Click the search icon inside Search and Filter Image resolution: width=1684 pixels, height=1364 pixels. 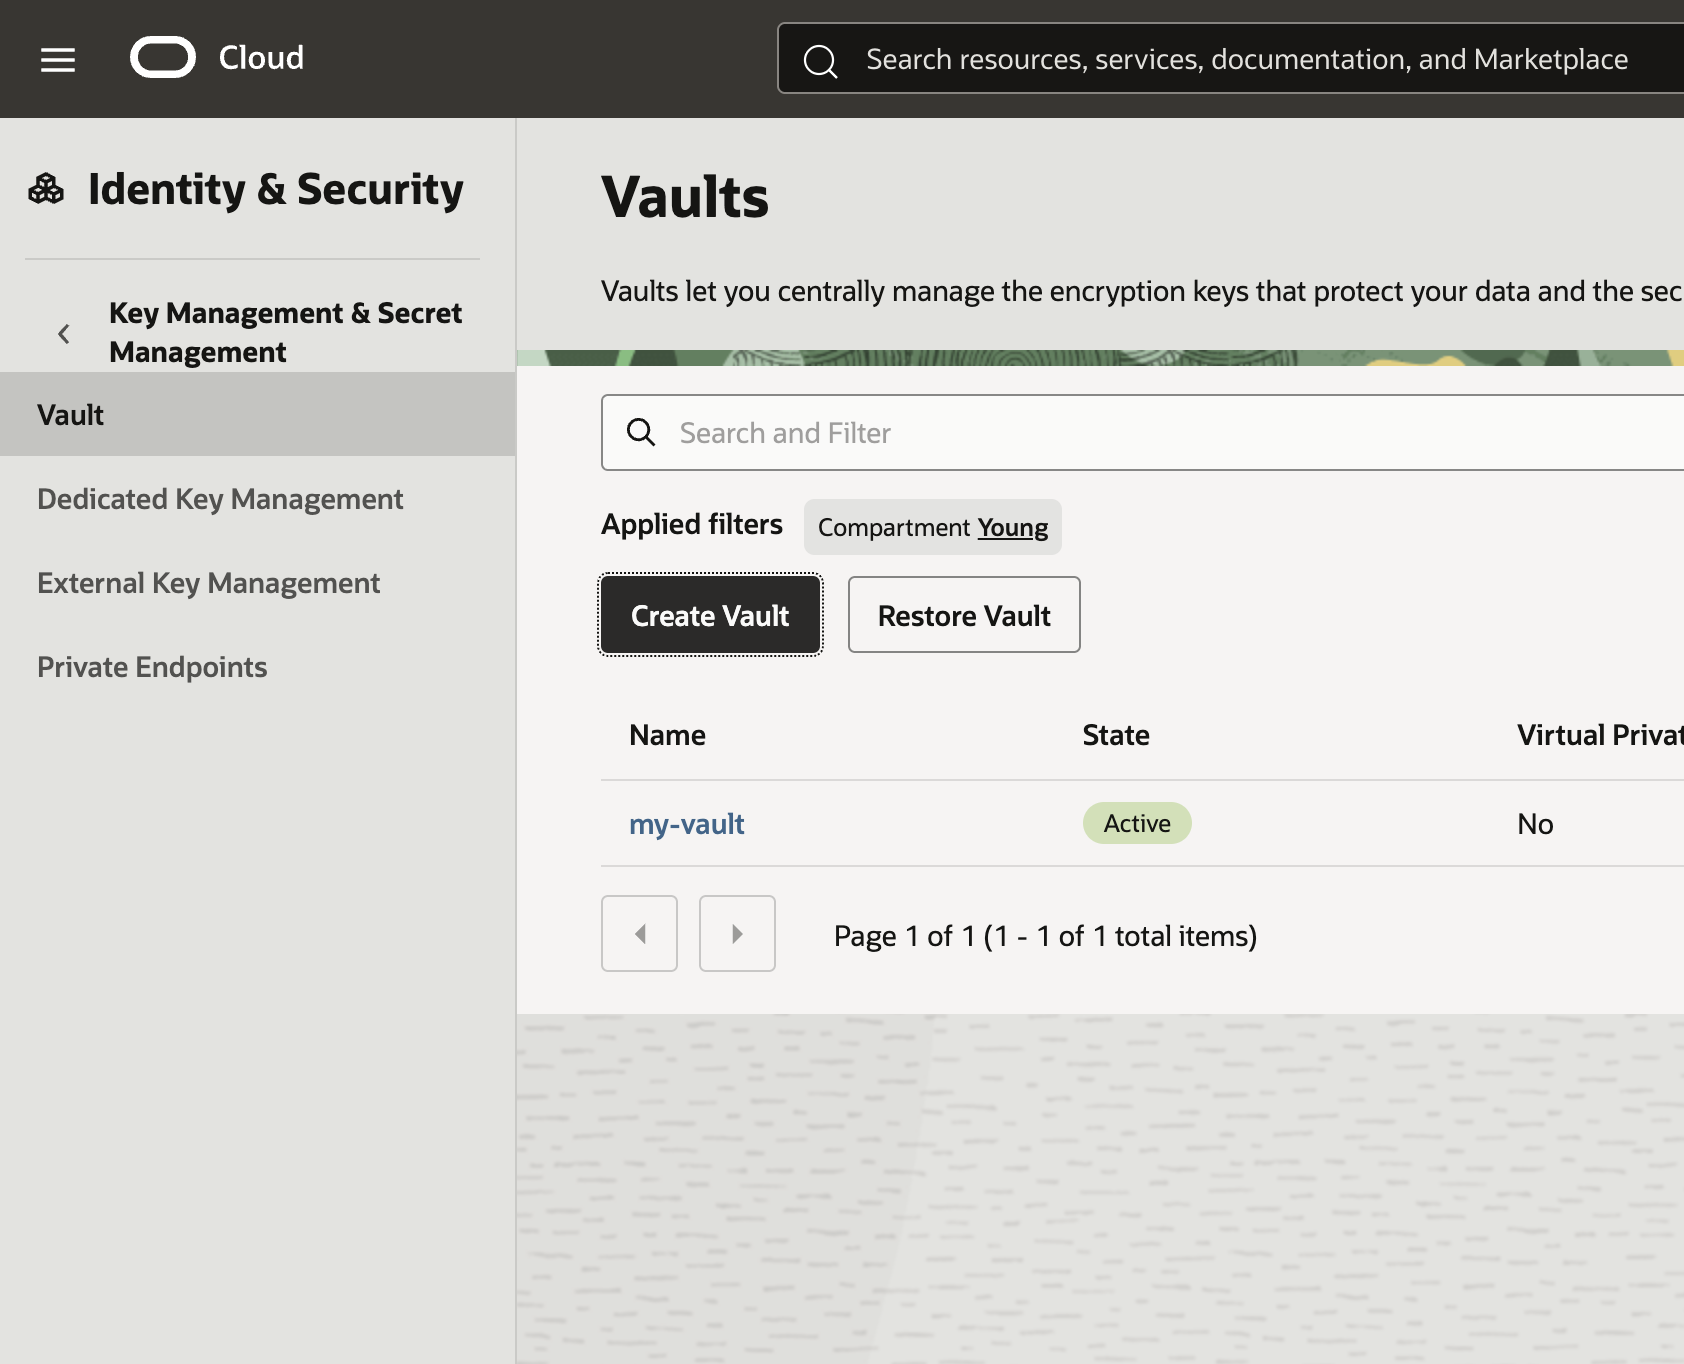coord(641,432)
